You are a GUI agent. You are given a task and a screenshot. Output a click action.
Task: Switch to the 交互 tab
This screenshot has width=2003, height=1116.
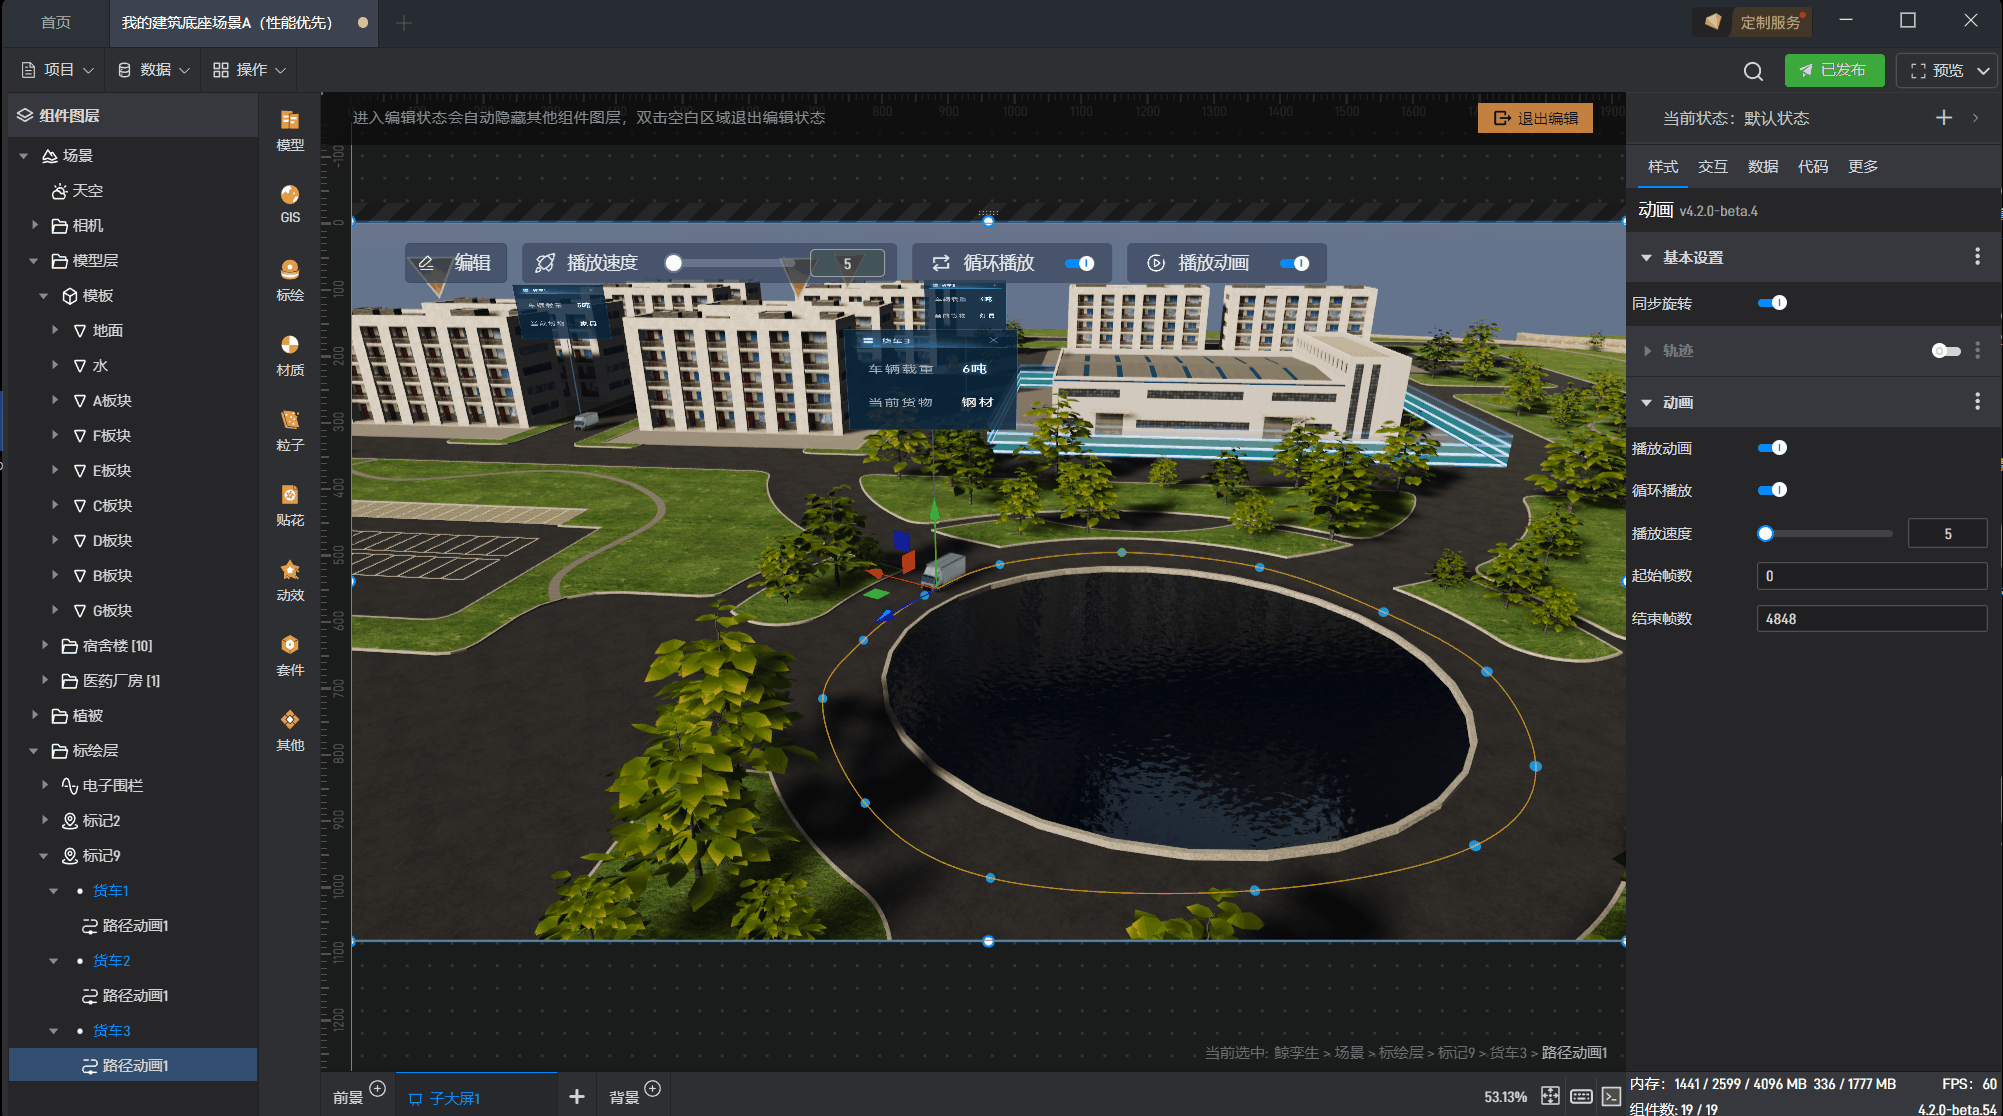1712,167
